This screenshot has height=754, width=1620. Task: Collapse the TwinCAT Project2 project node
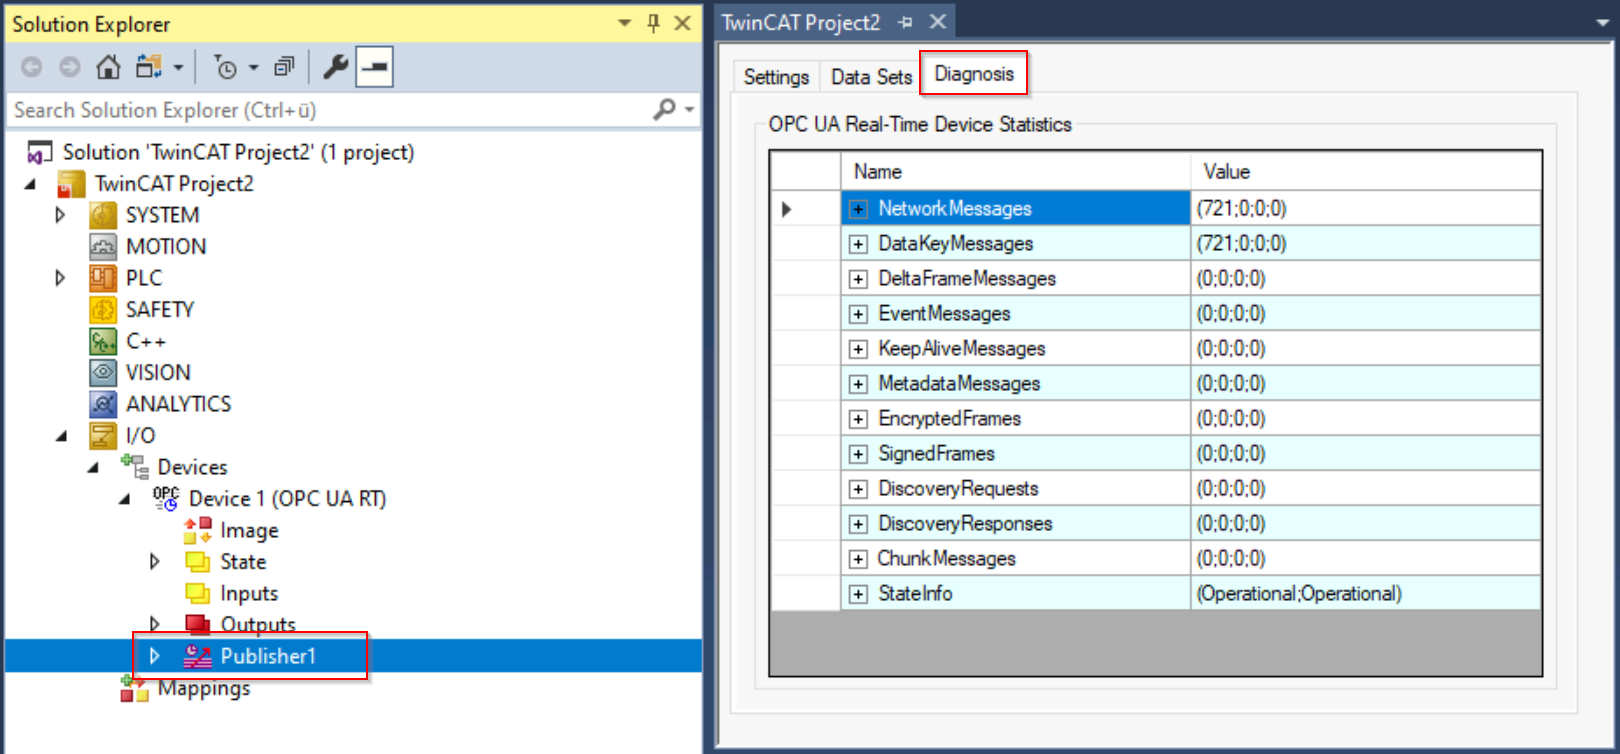[x=29, y=184]
